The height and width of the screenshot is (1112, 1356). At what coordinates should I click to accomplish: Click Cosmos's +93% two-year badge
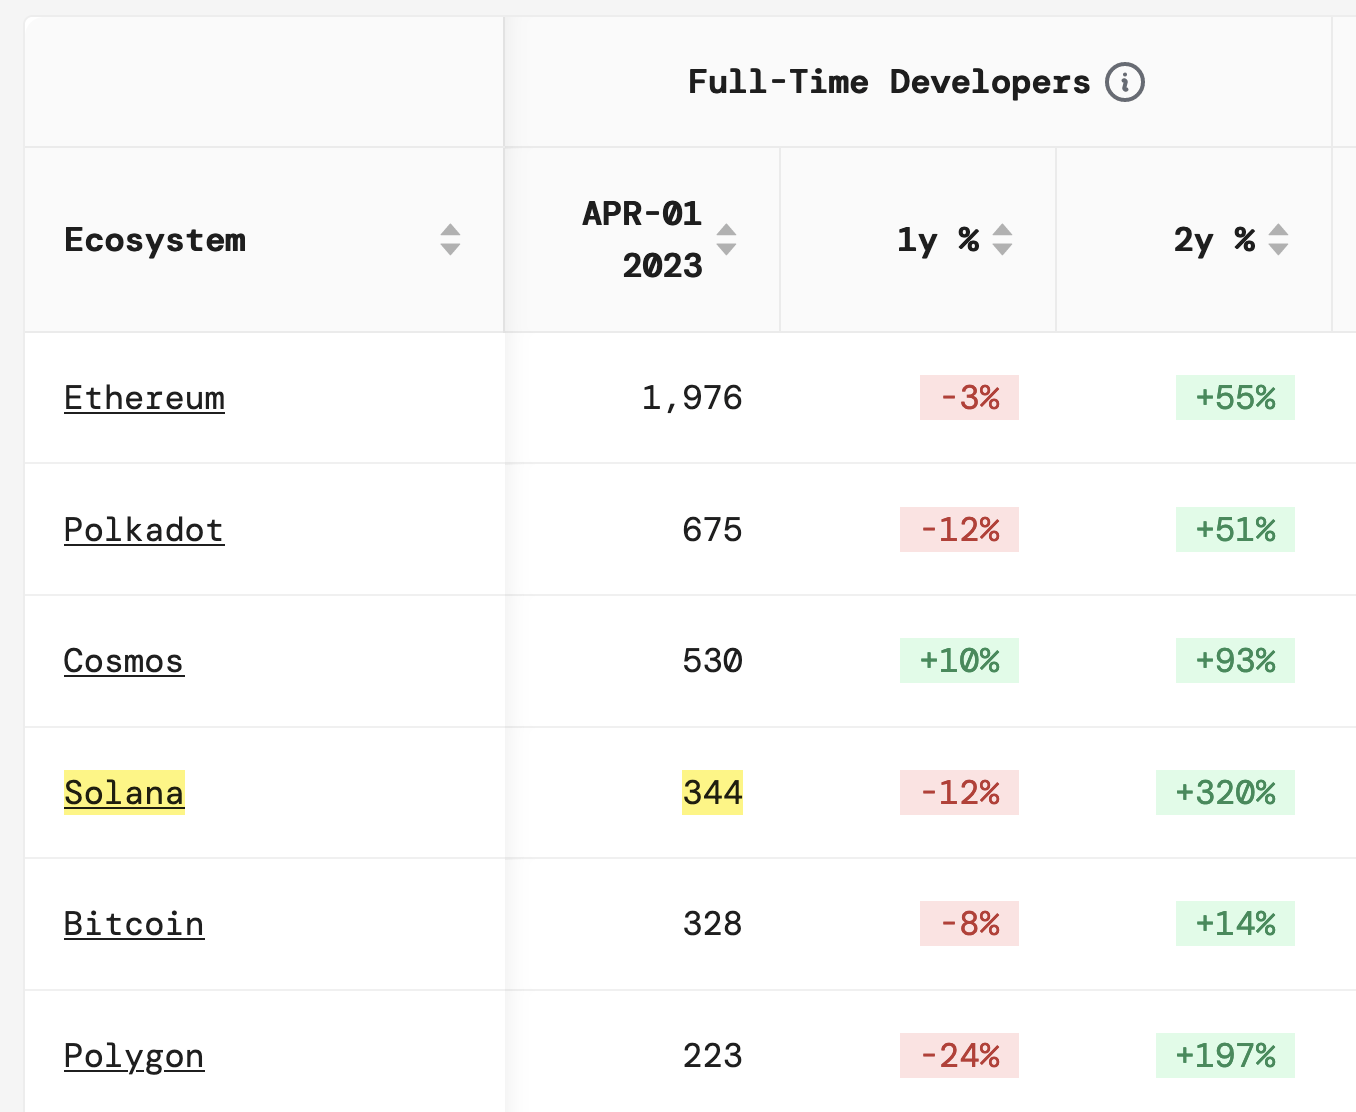click(1235, 661)
